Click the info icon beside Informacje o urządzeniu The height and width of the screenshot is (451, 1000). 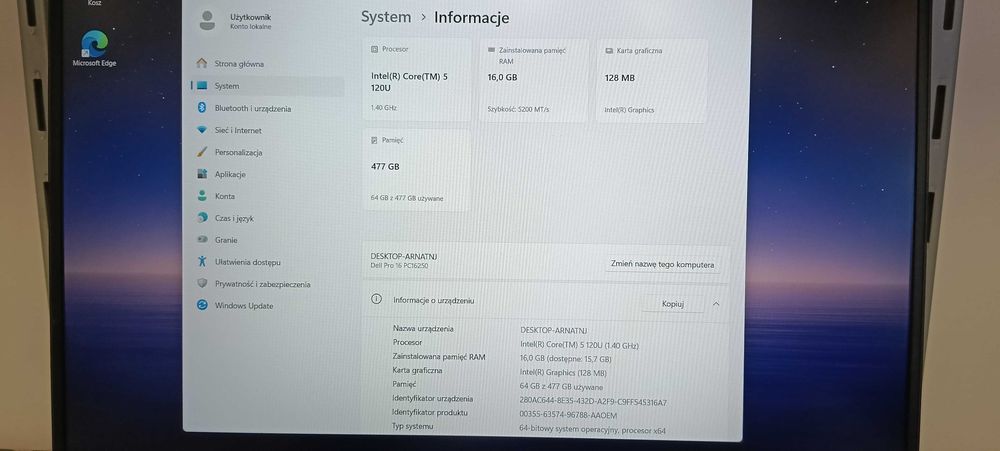(x=376, y=299)
